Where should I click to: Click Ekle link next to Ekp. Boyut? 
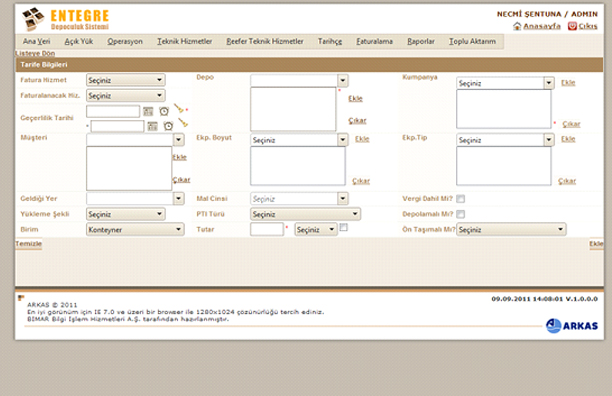point(362,139)
